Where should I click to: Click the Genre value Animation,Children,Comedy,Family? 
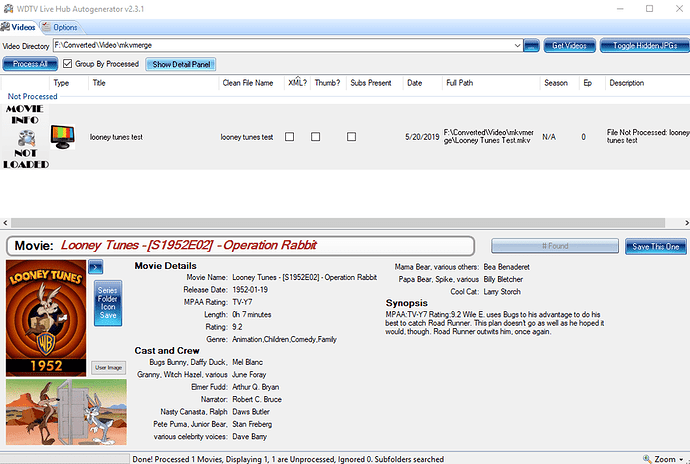click(284, 339)
